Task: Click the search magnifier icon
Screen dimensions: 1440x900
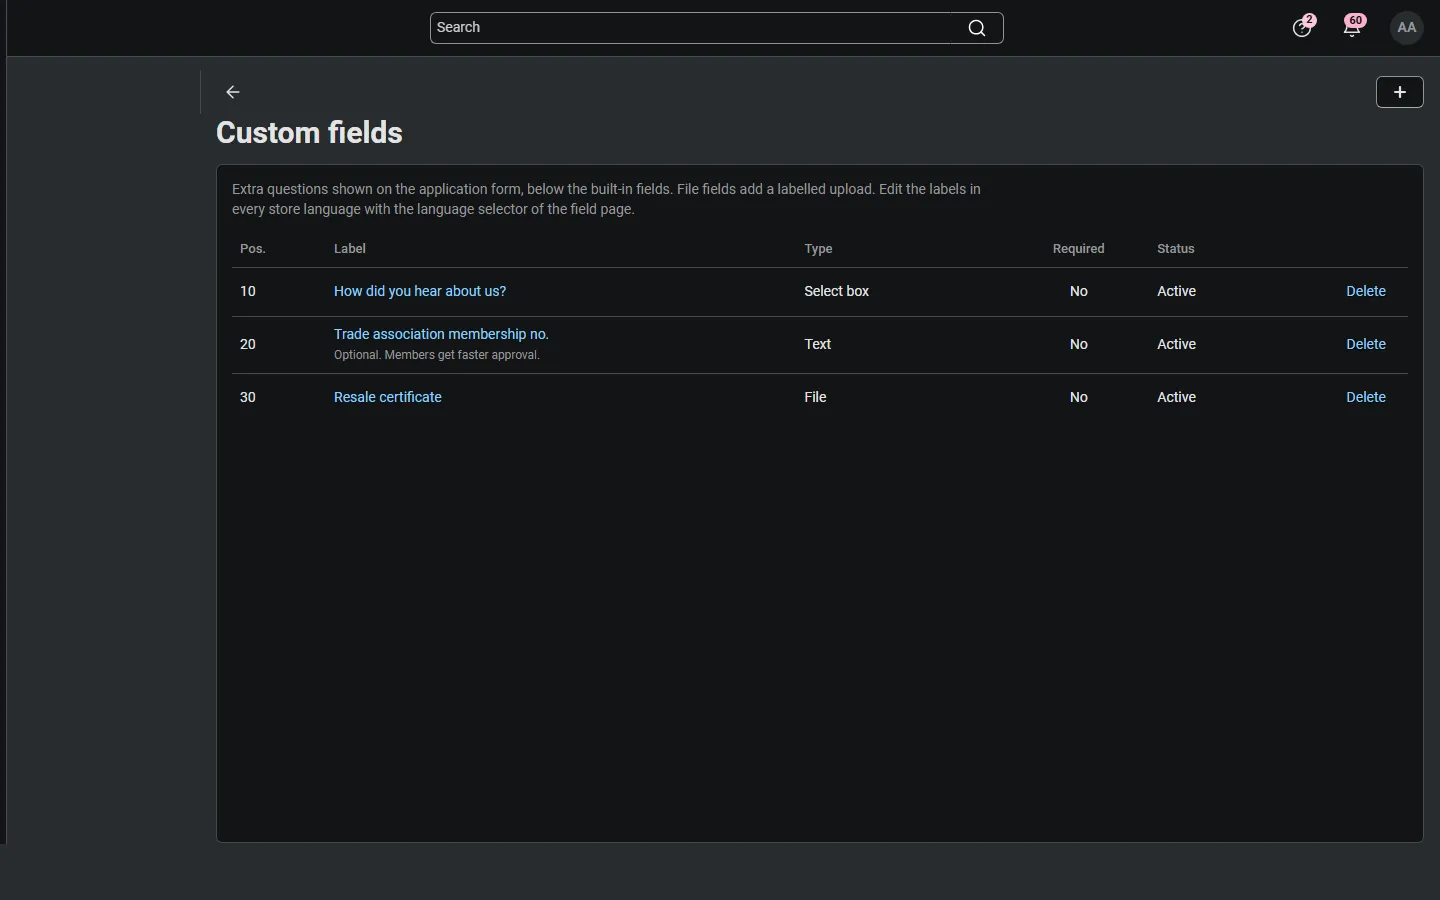Action: click(x=977, y=28)
